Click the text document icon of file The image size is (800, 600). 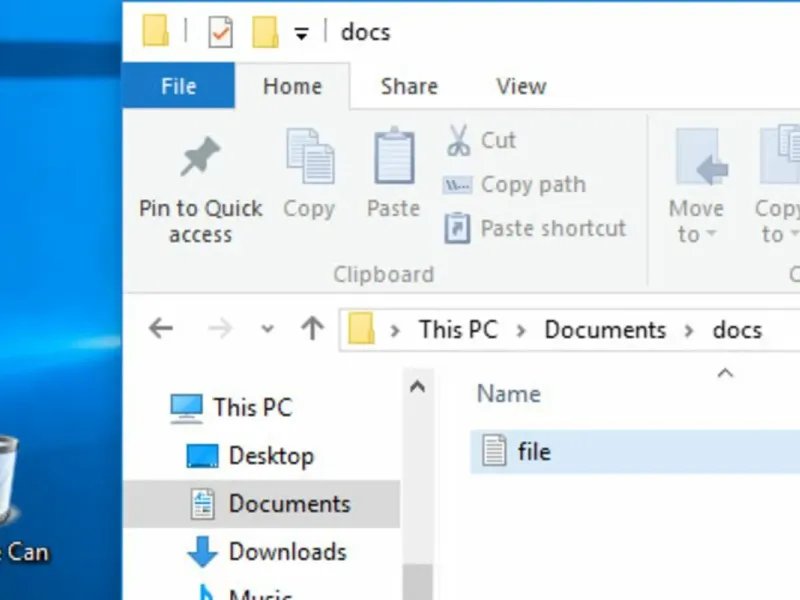click(494, 450)
